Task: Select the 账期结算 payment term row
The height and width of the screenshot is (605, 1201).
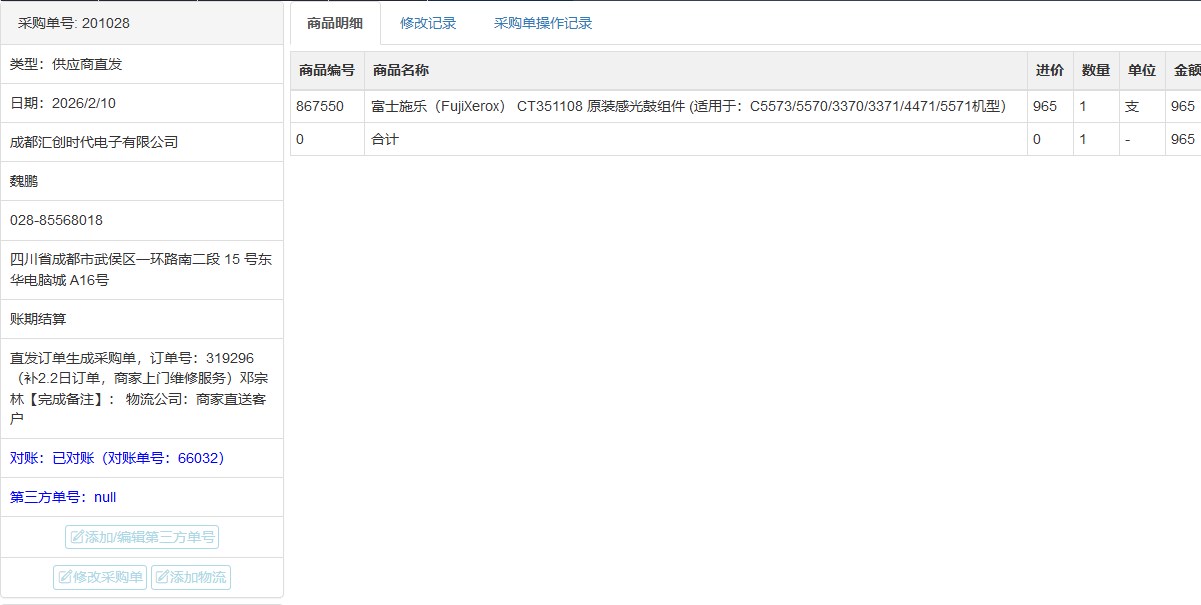Action: pyautogui.click(x=38, y=319)
